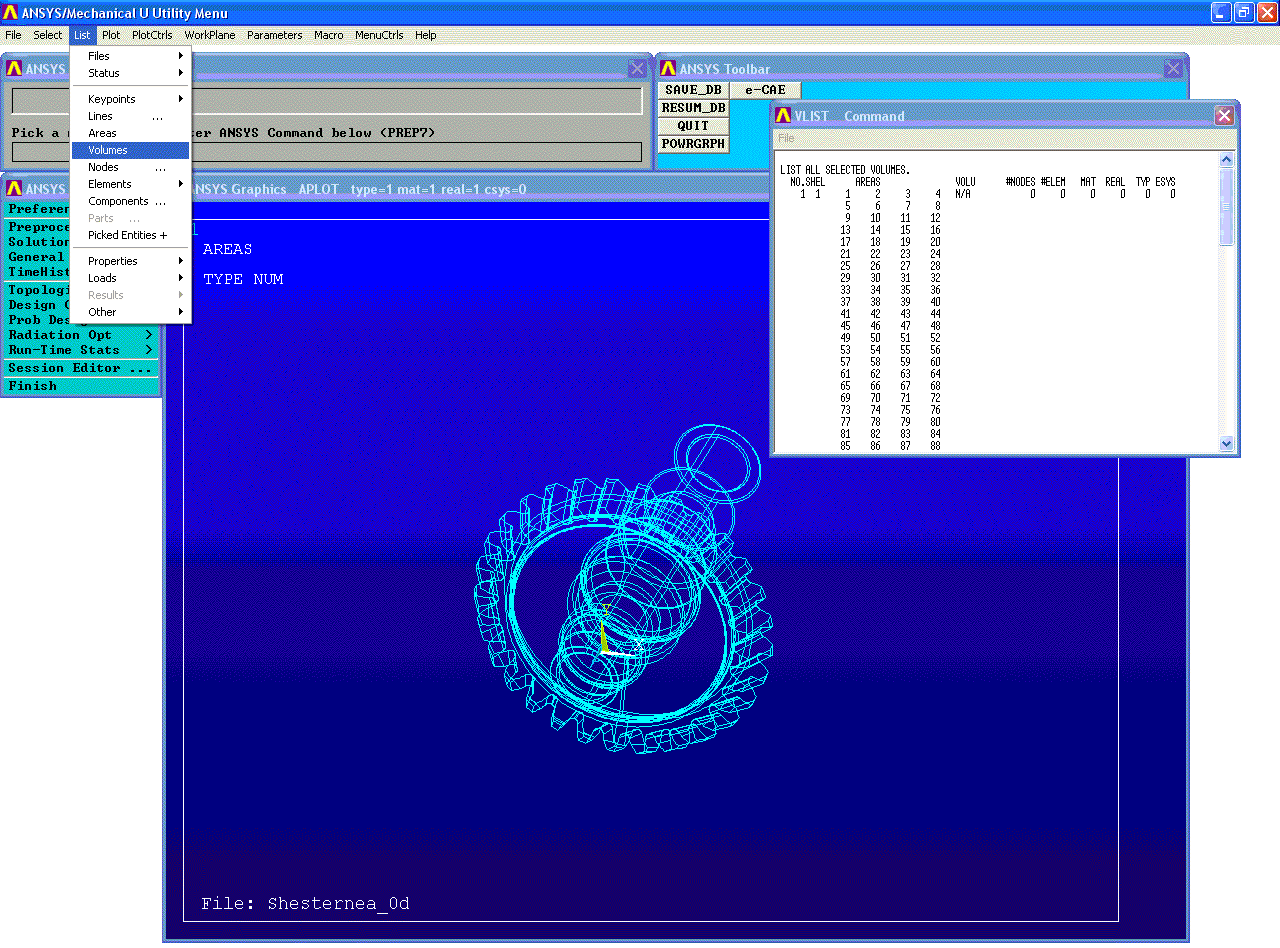The height and width of the screenshot is (948, 1280).
Task: Click 'LIST ALL SELECTED VOLUMES.' text
Action: (x=845, y=171)
